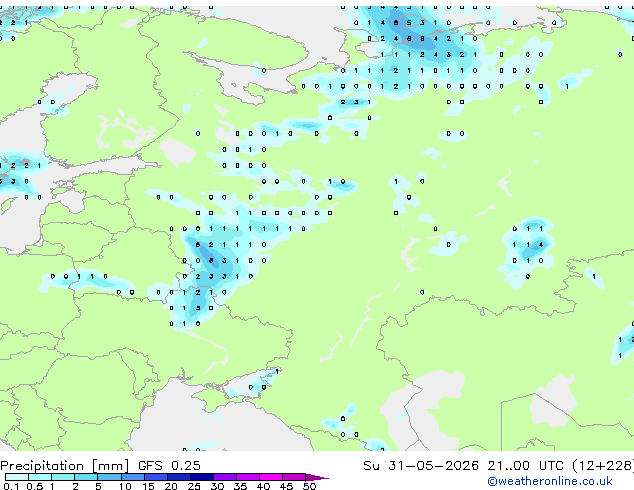The width and height of the screenshot is (634, 490).
Task: Click the "0.5" legend scale label
Action: click(x=35, y=486)
